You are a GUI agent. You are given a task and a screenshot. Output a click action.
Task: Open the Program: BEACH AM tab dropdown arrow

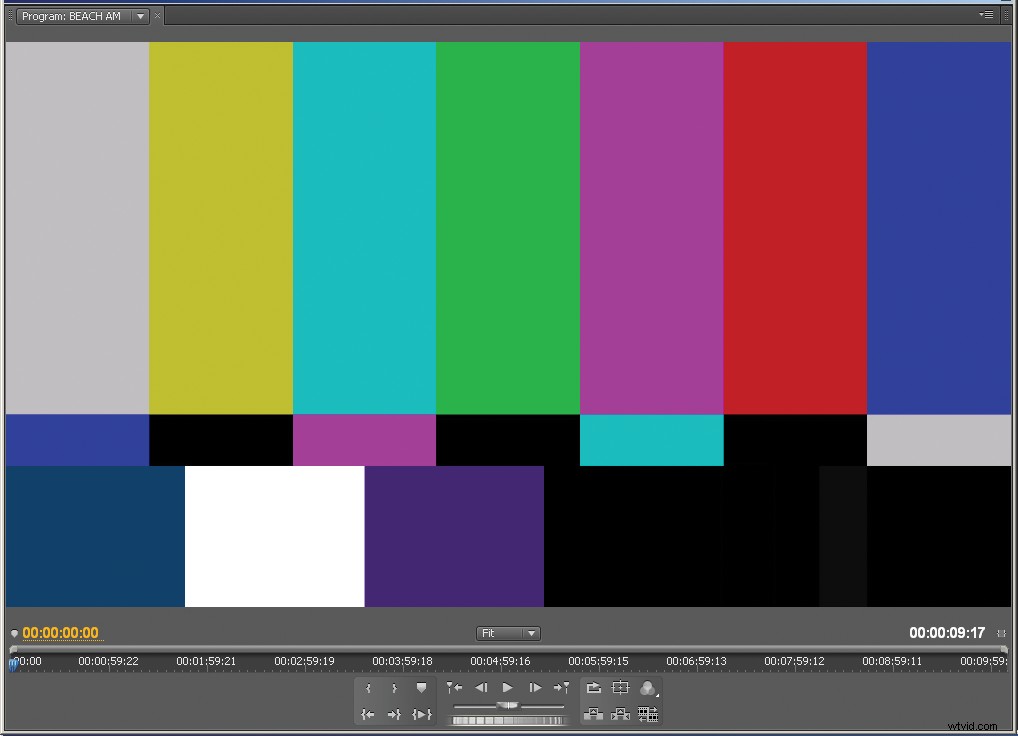point(140,16)
